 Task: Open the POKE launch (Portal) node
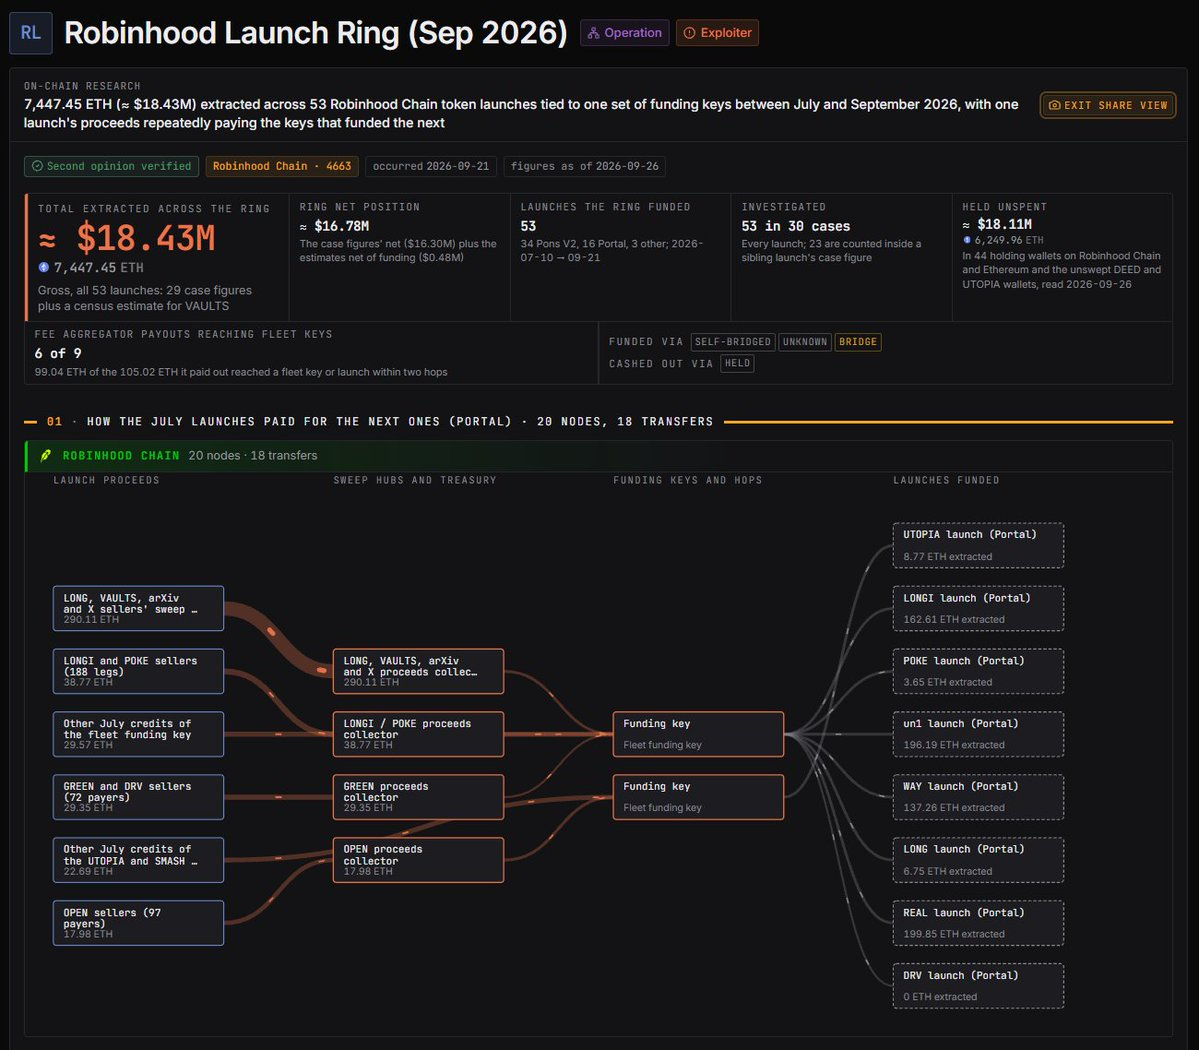click(x=978, y=671)
